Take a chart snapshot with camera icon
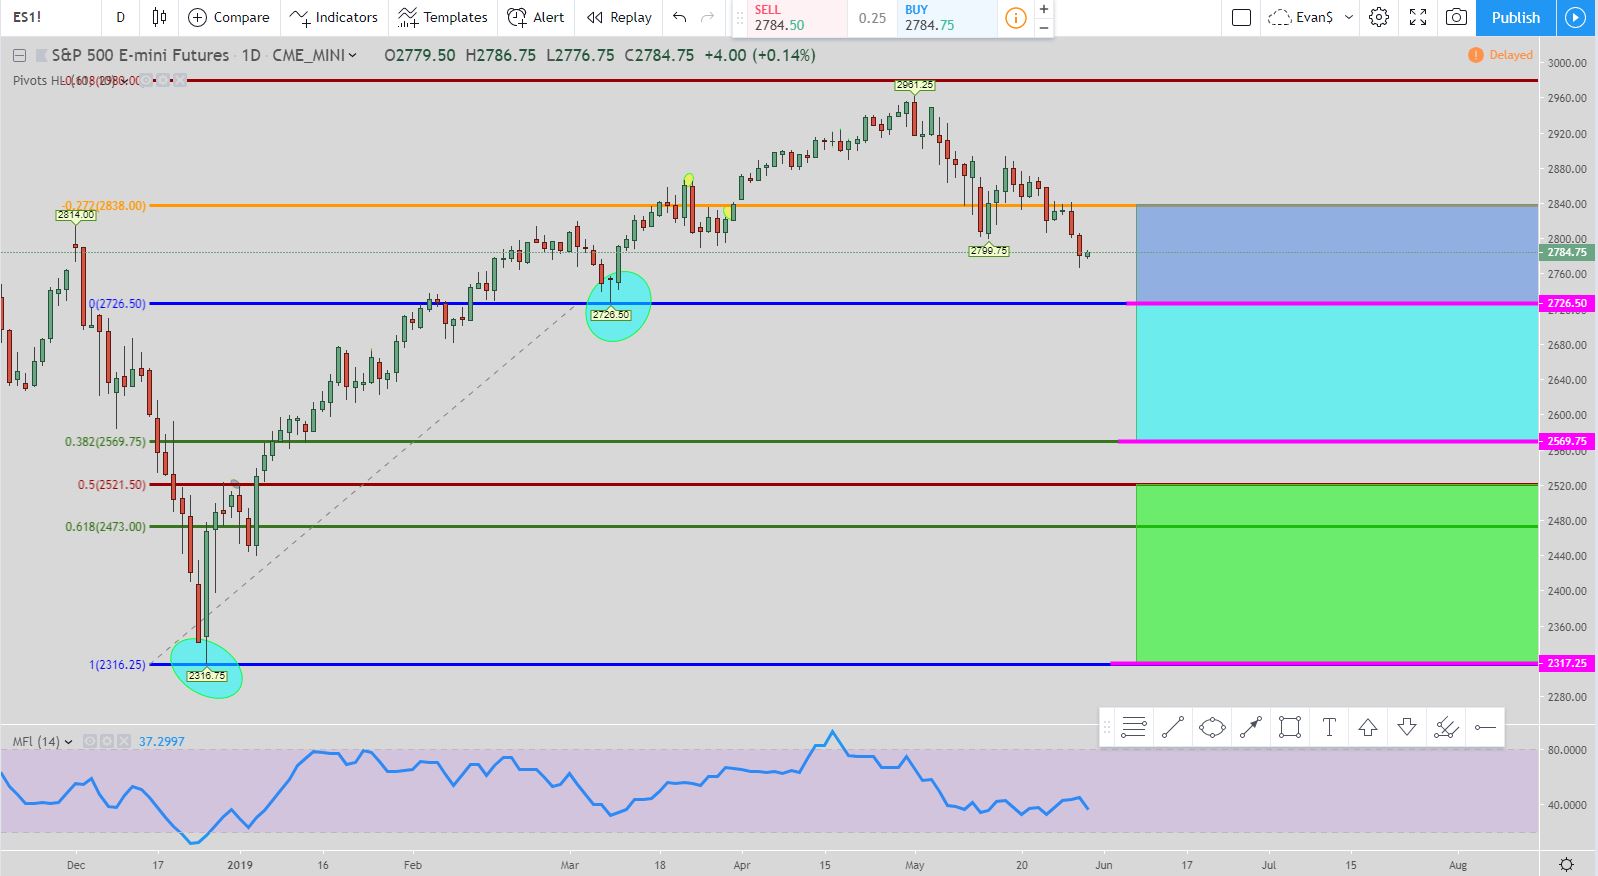Screen dimensions: 1598x876 click(x=1457, y=17)
